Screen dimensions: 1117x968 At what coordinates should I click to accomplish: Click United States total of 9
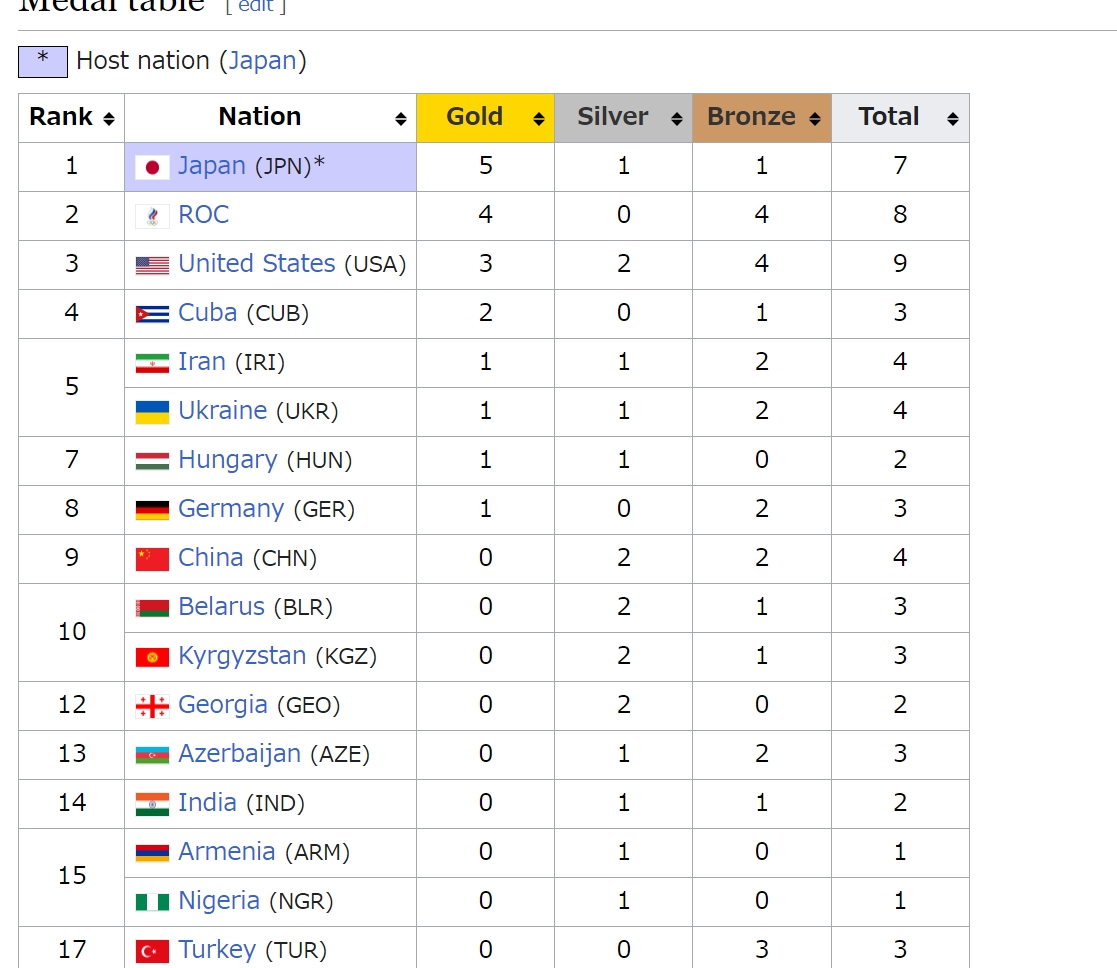click(x=900, y=264)
